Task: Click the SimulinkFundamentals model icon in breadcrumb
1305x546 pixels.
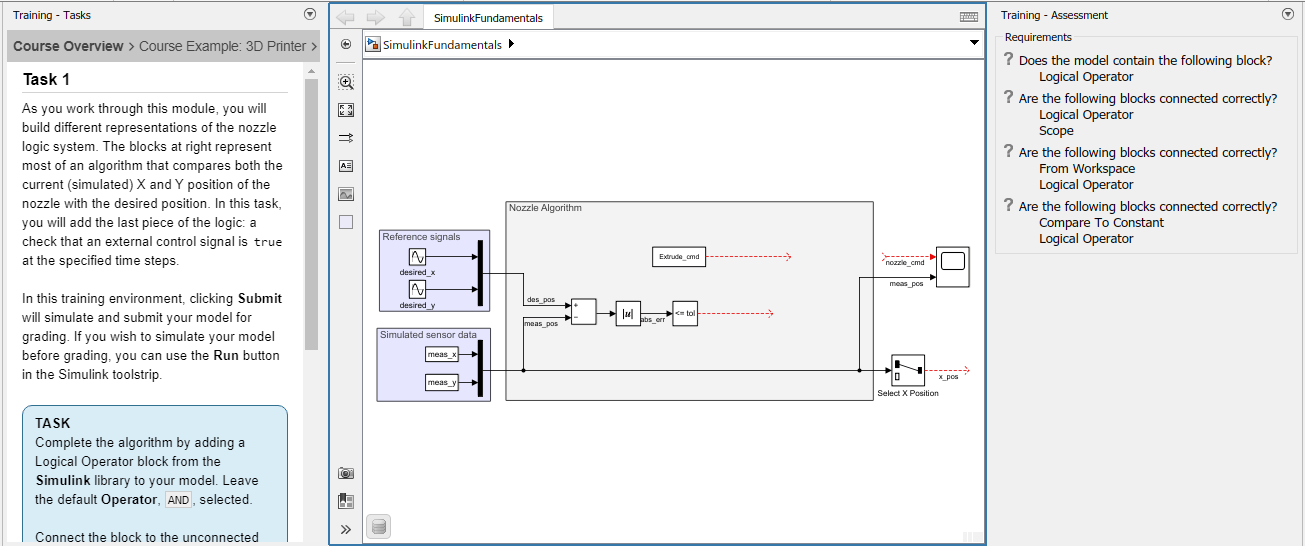Action: click(373, 44)
